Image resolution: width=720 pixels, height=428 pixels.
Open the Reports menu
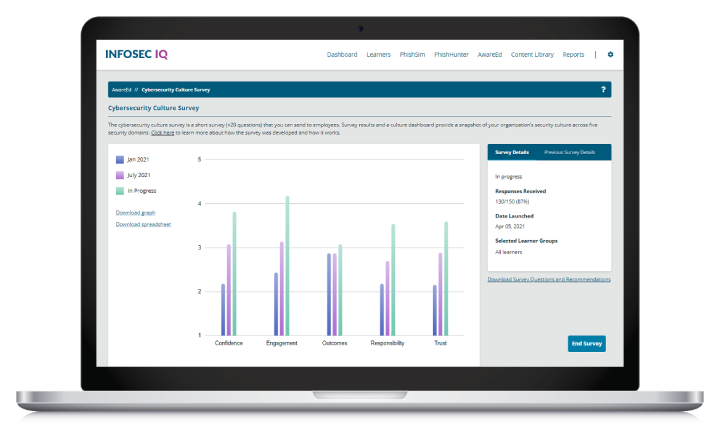coord(573,54)
